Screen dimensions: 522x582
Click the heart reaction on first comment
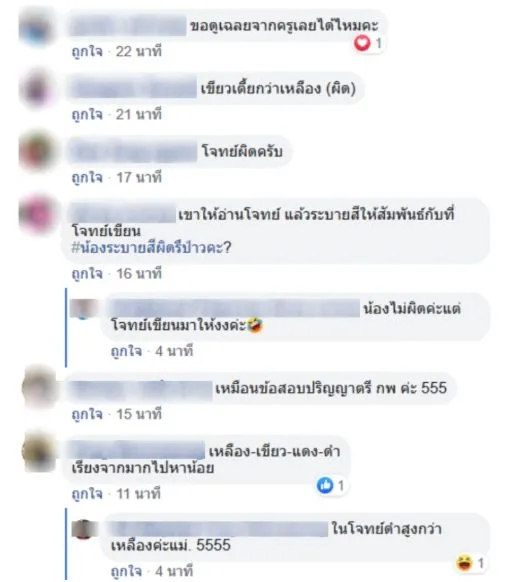point(362,43)
